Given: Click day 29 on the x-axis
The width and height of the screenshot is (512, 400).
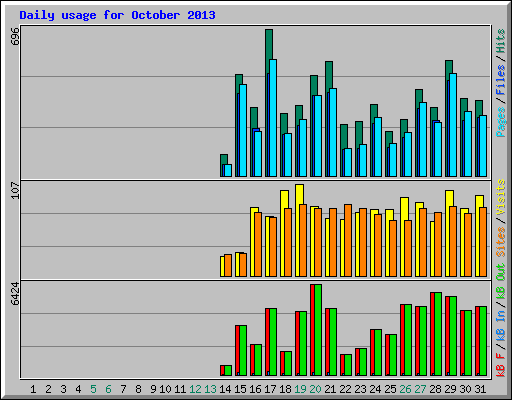Looking at the screenshot, I should coord(450,389).
